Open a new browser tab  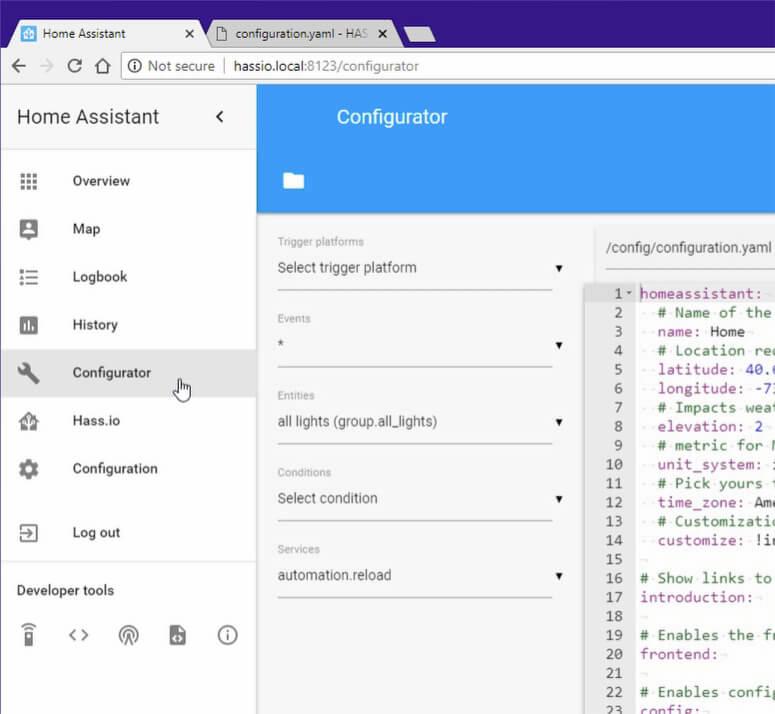click(420, 34)
